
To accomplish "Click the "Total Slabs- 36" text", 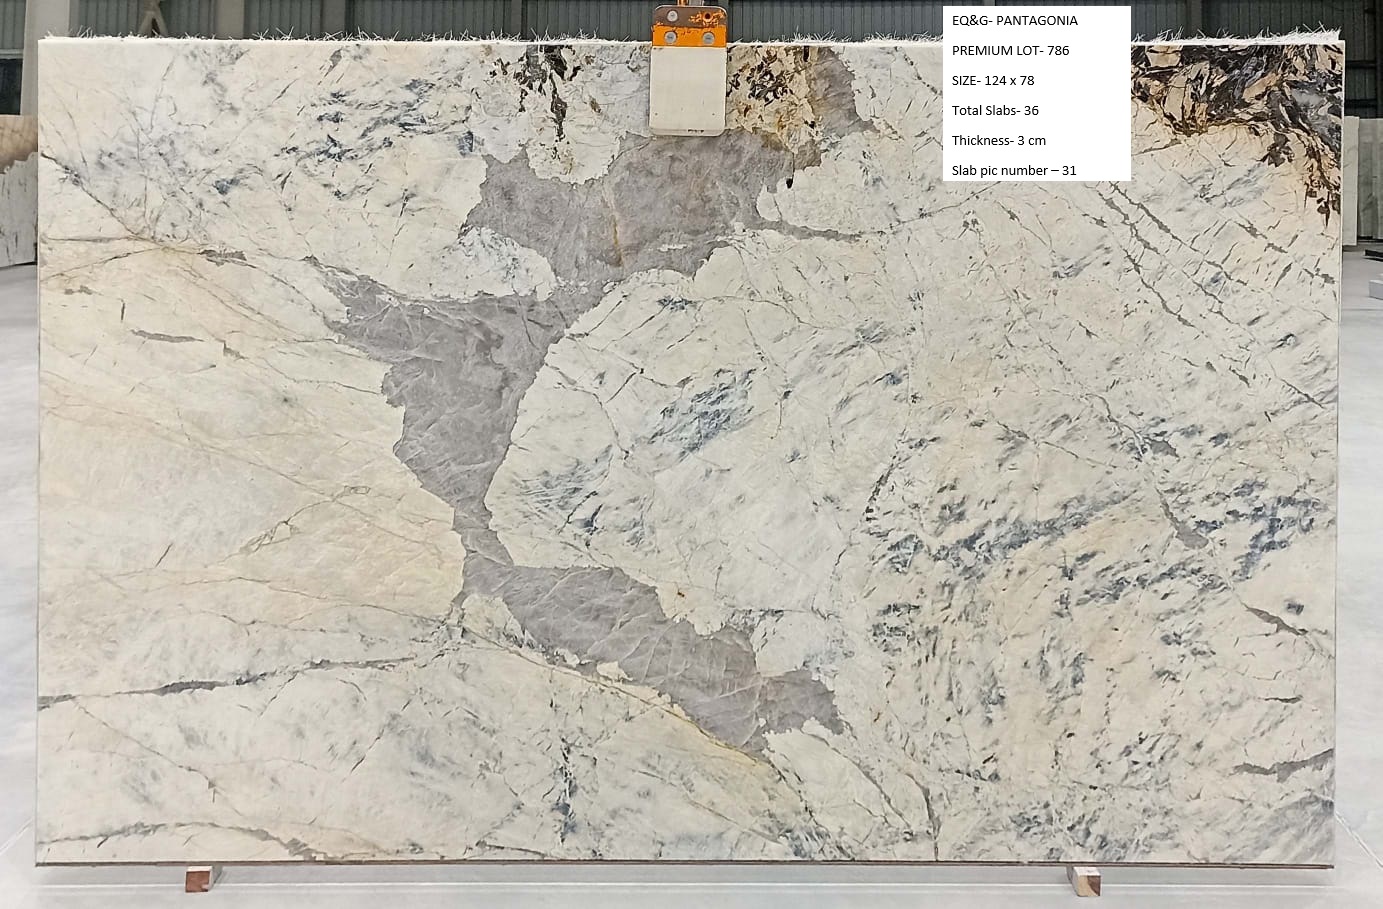I will coord(995,110).
